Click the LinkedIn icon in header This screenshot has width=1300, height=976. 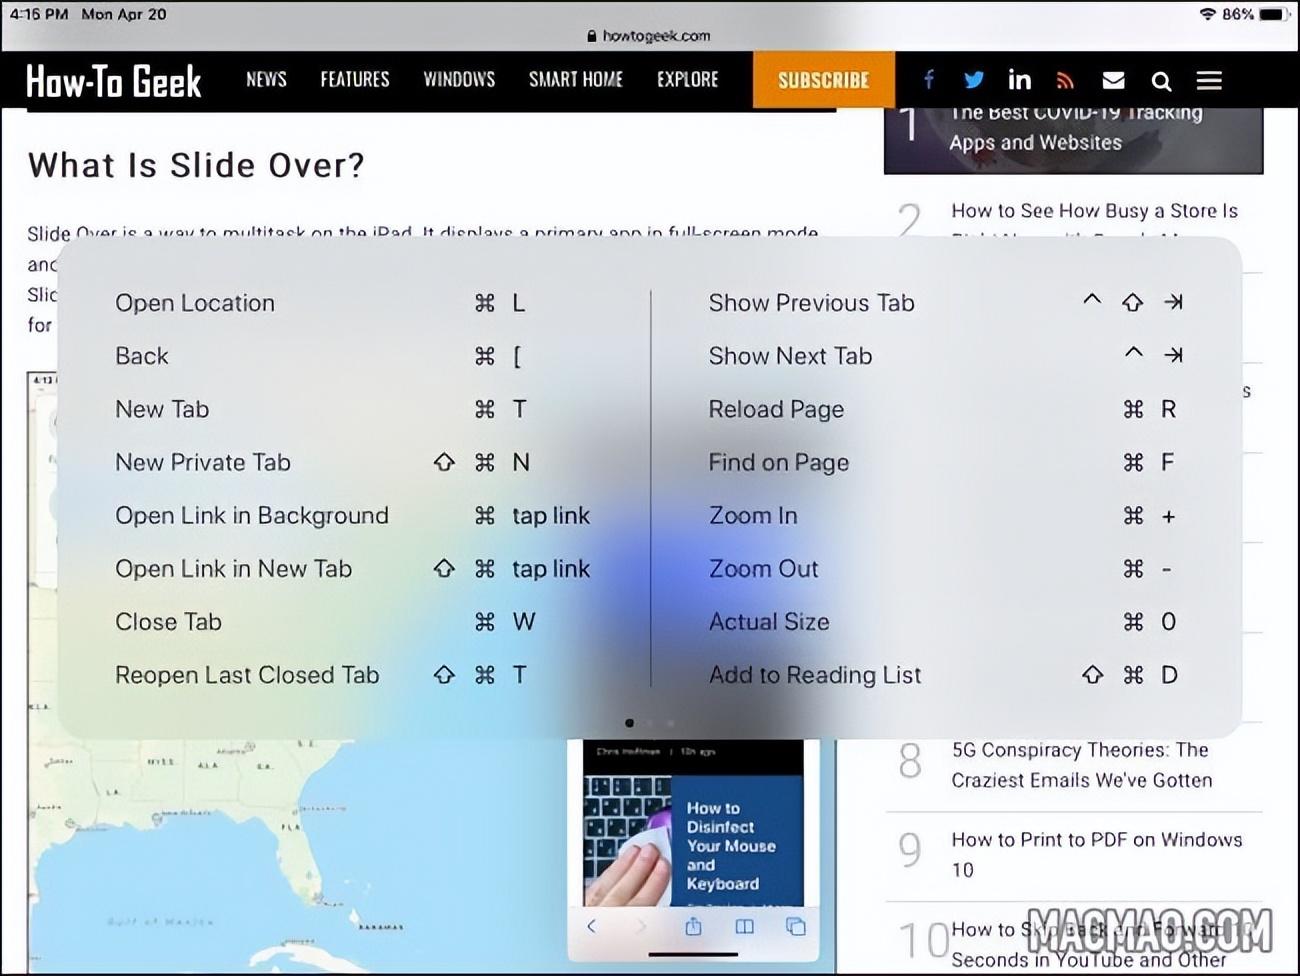pos(1019,80)
